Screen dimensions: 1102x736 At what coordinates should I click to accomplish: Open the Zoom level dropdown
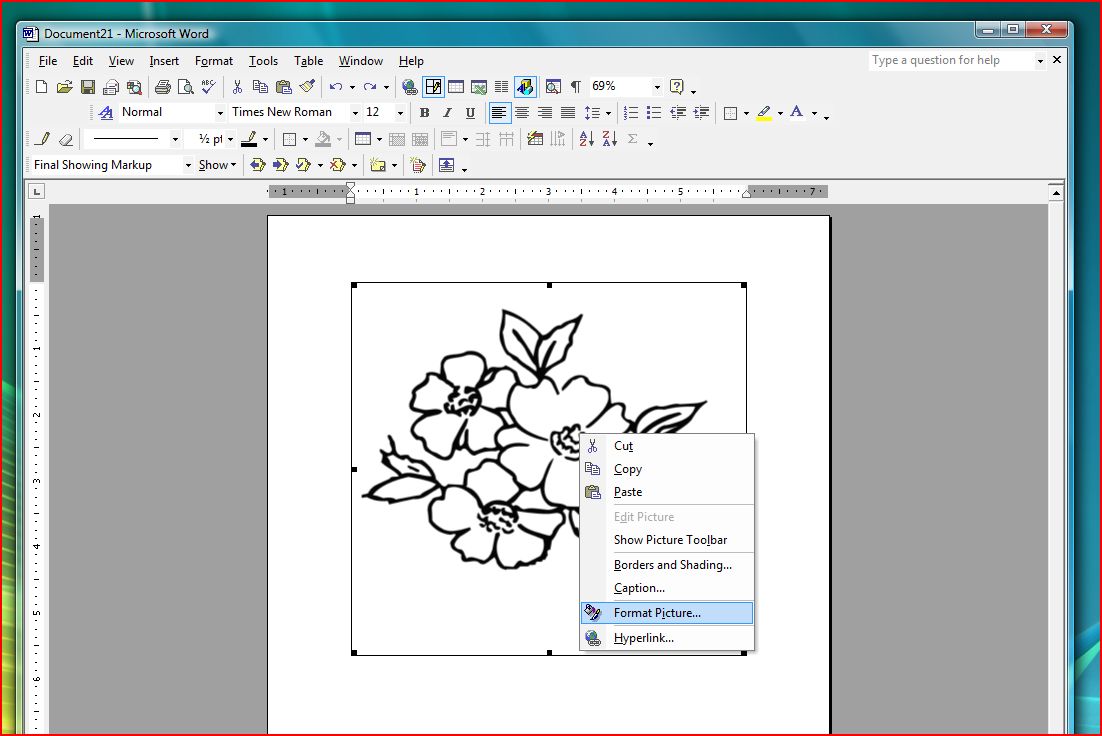coord(656,87)
